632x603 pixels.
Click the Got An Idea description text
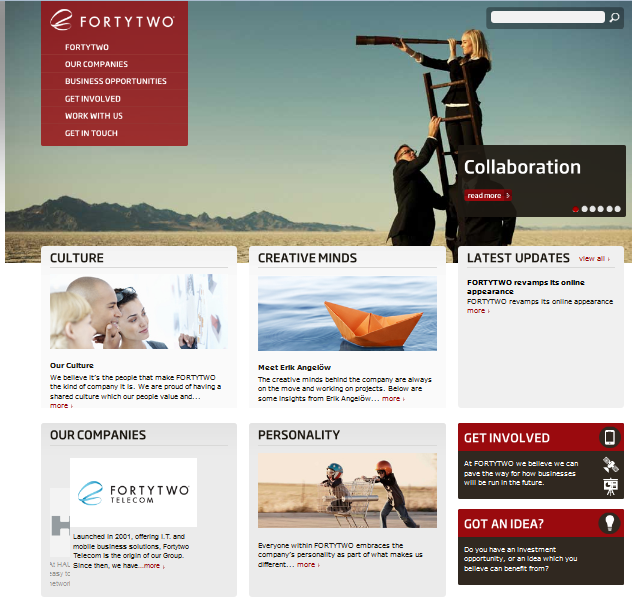pos(520,559)
